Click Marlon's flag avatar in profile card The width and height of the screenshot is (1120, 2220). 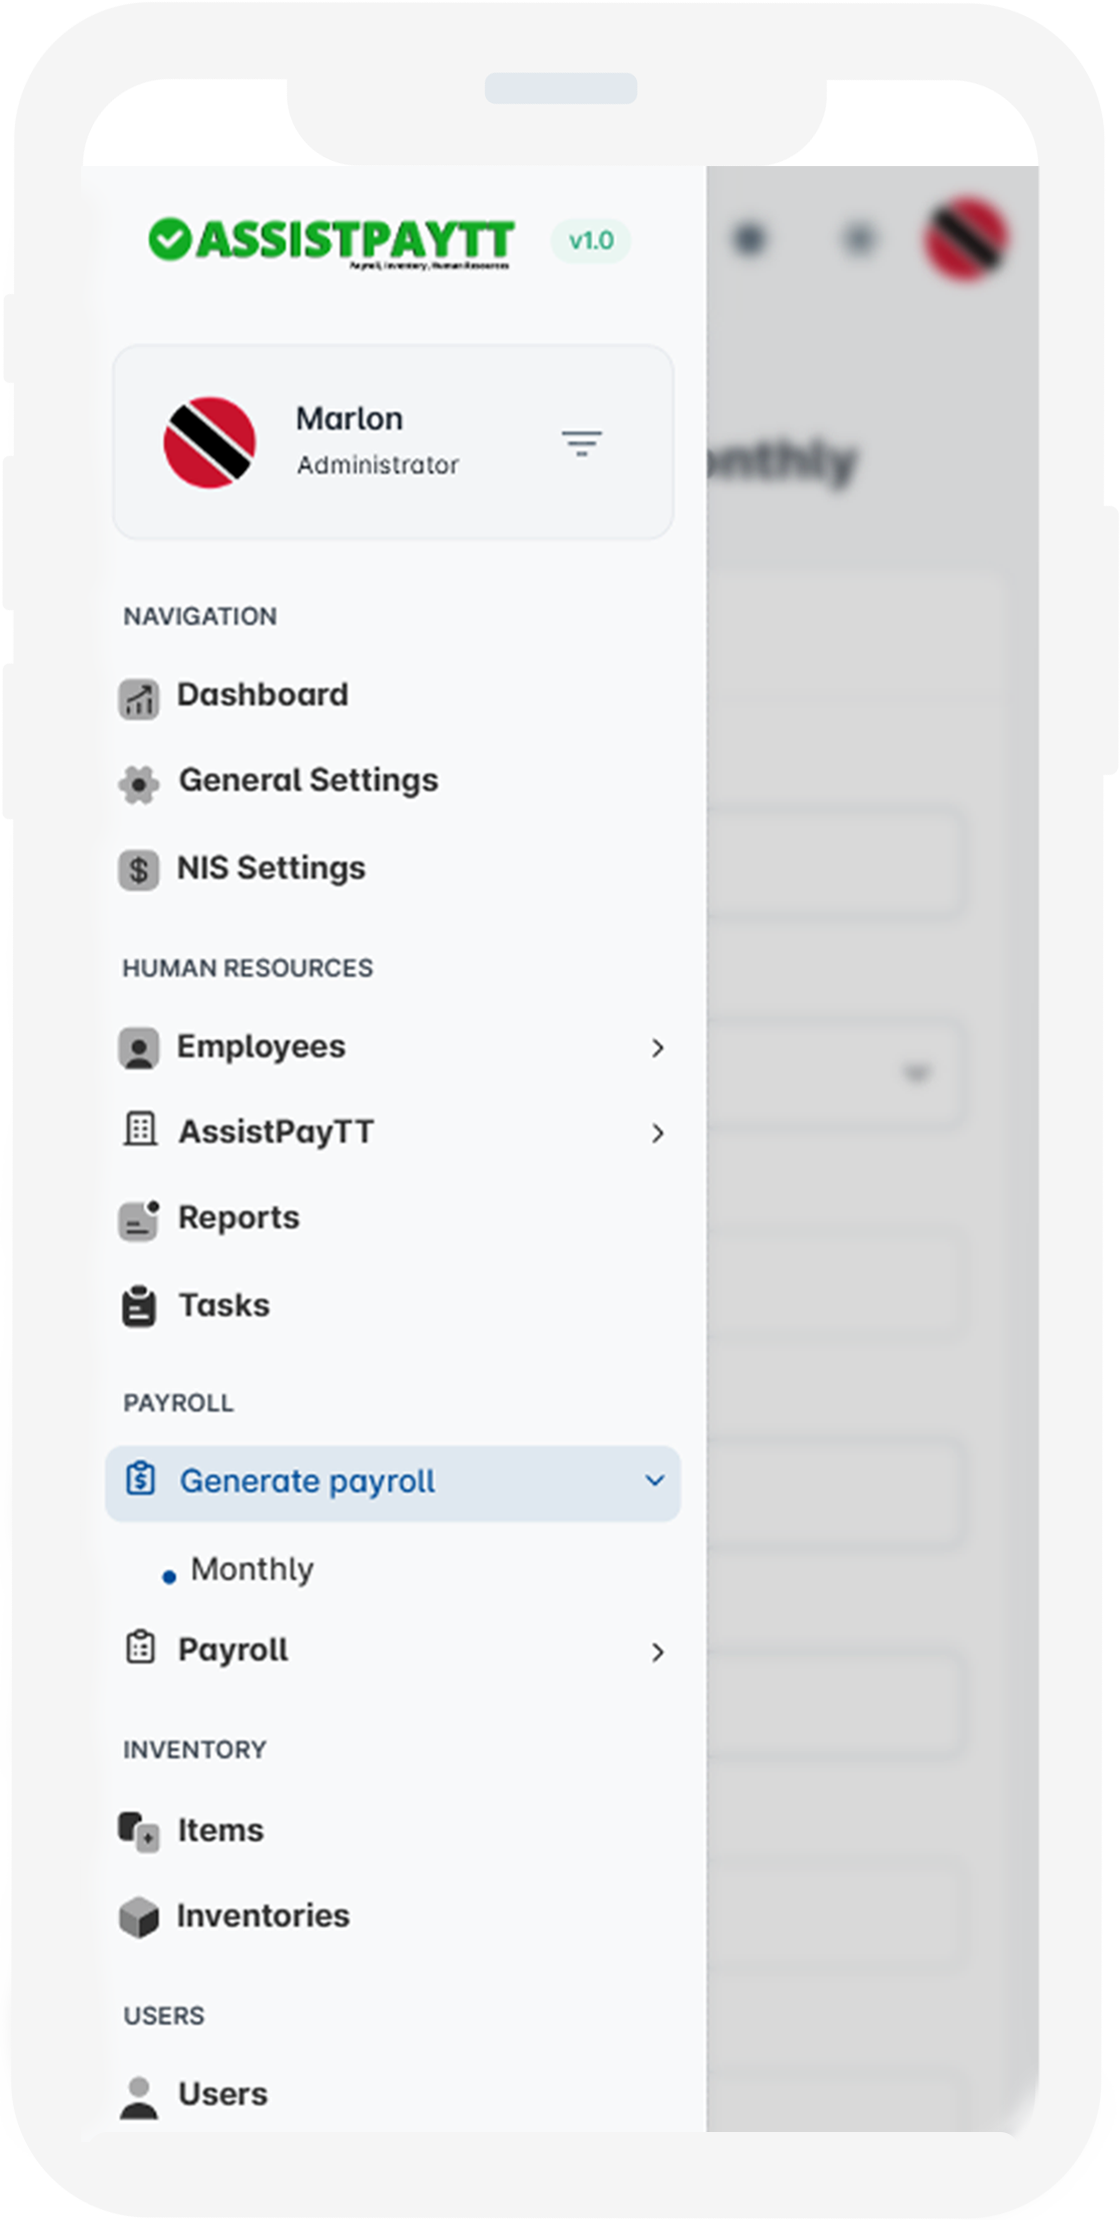(x=210, y=443)
